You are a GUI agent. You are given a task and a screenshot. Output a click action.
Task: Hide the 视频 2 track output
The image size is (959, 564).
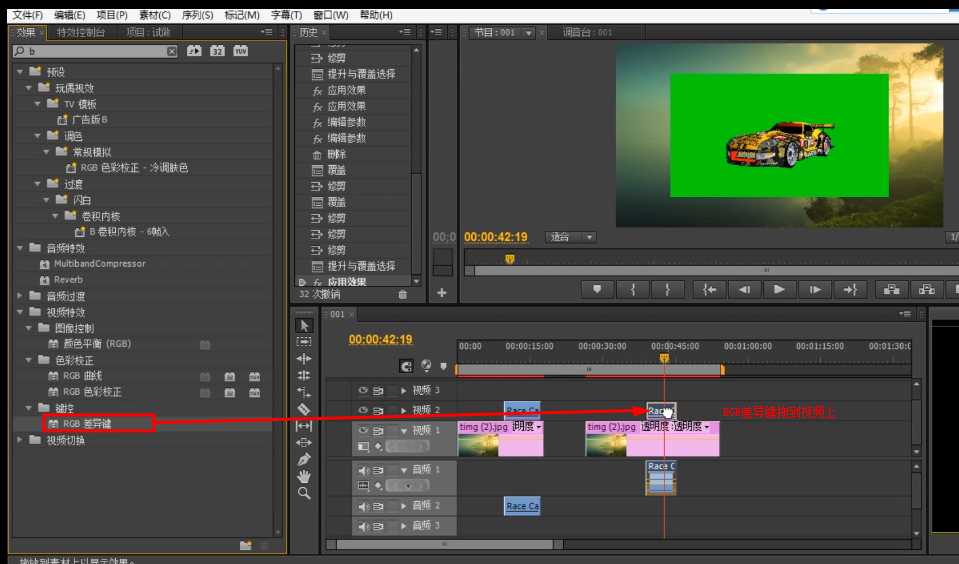pos(364,410)
